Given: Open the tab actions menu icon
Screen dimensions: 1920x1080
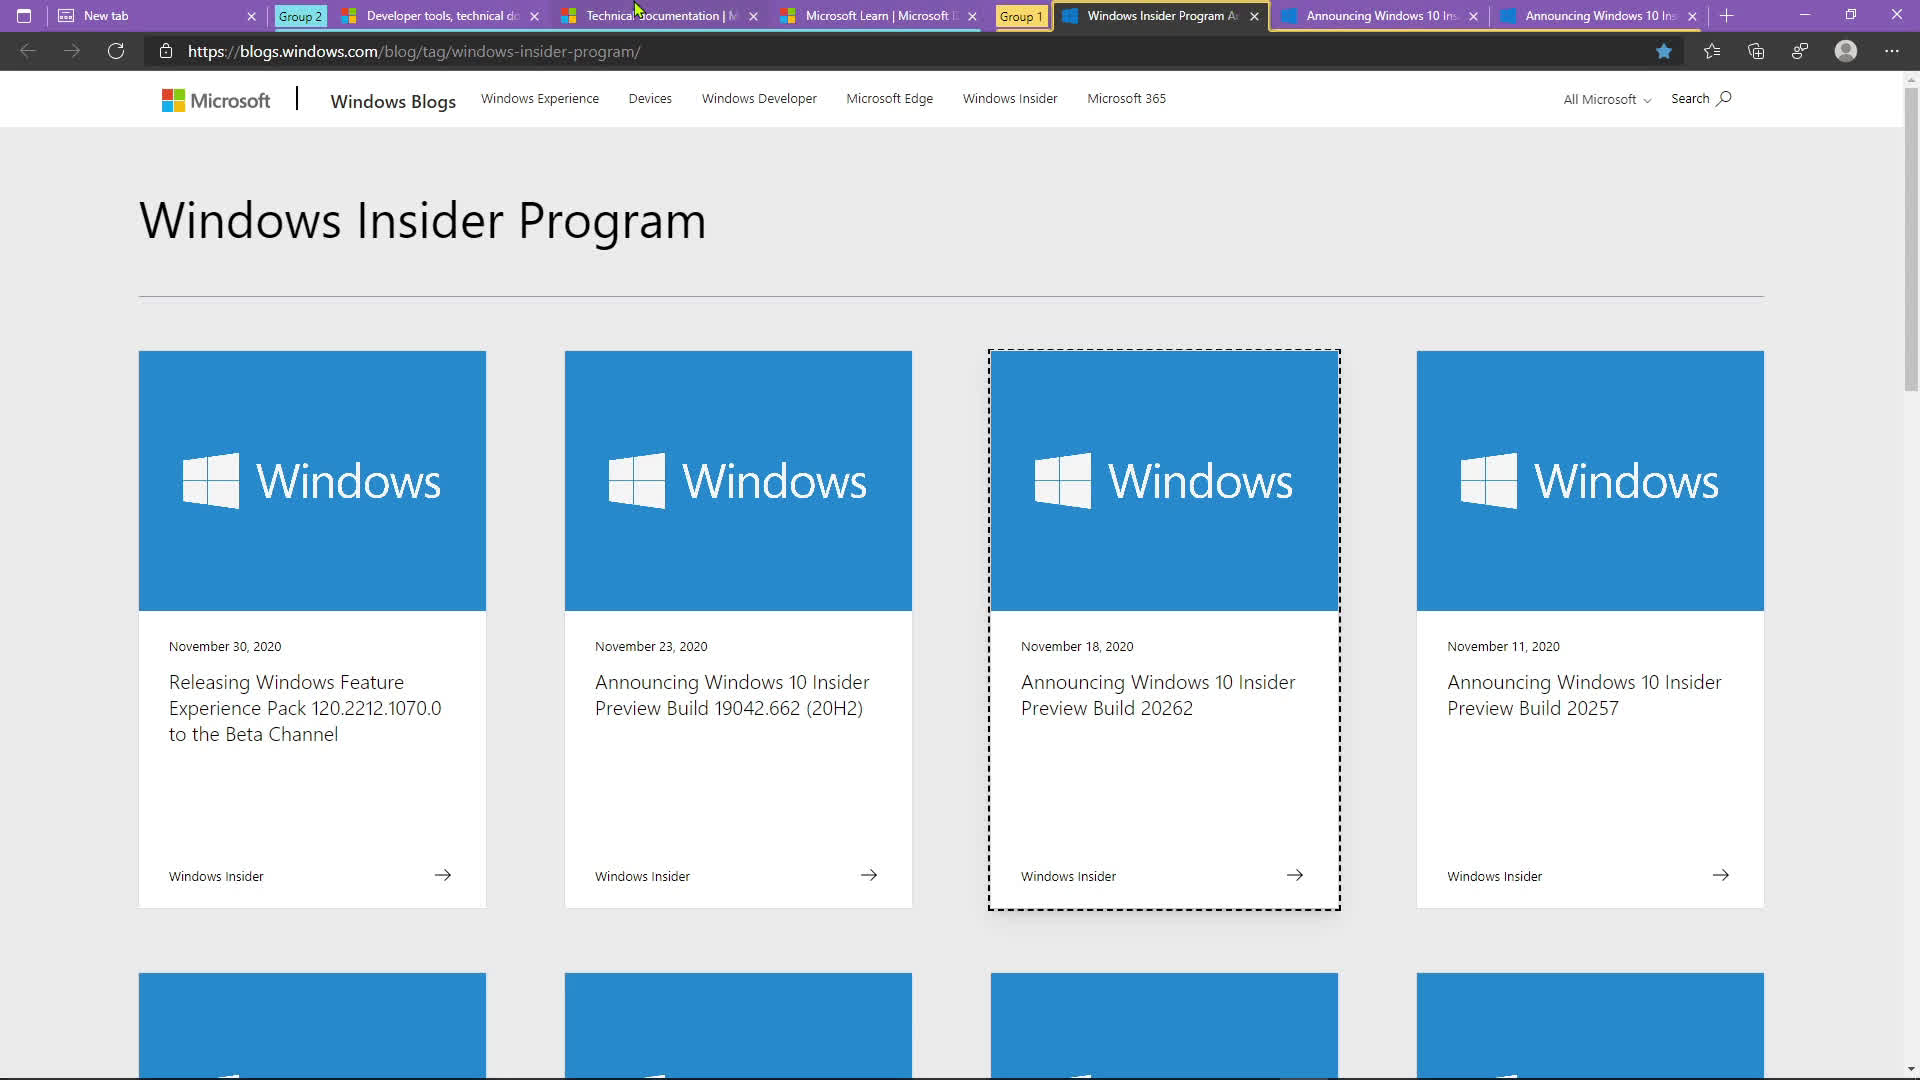Looking at the screenshot, I should click(x=24, y=16).
